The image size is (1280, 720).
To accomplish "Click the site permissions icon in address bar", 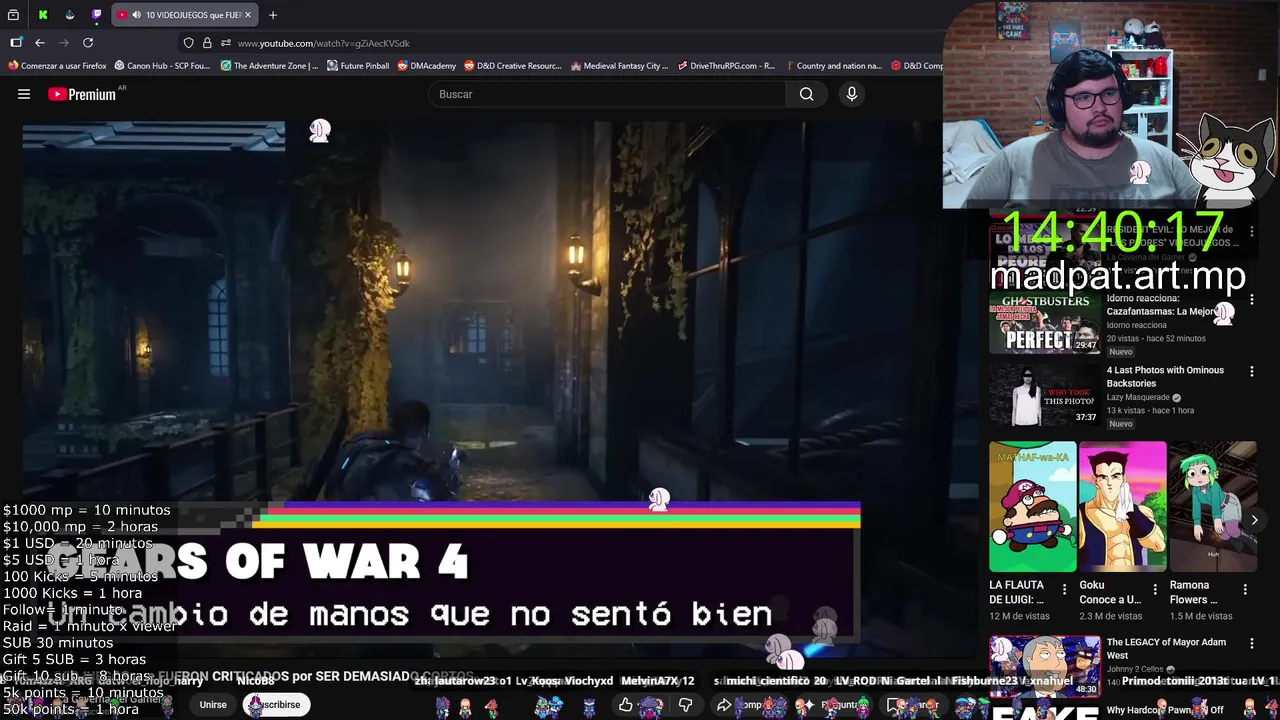I will pos(226,43).
